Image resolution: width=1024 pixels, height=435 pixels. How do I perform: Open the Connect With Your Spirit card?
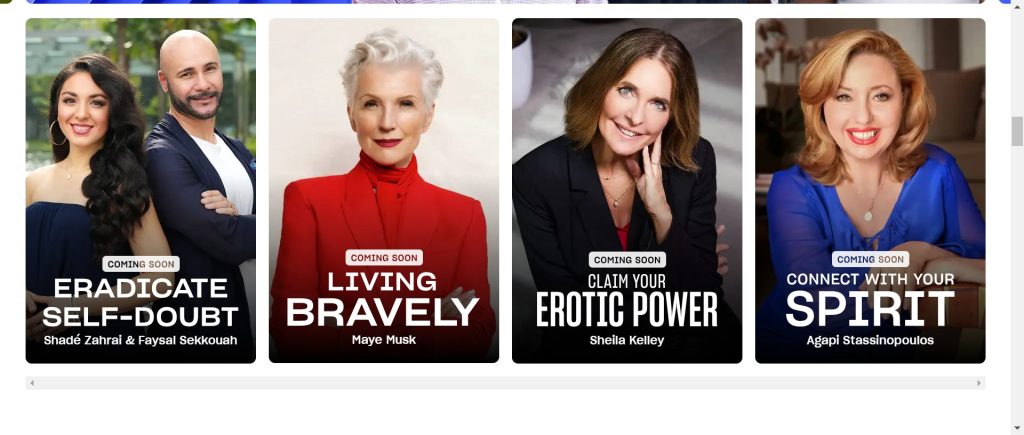(870, 190)
